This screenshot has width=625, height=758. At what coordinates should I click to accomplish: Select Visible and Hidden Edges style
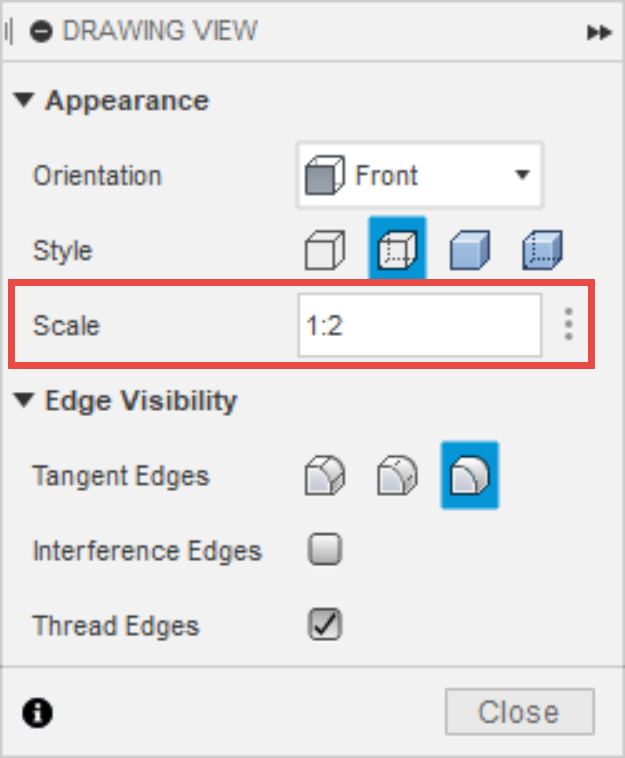coord(398,249)
